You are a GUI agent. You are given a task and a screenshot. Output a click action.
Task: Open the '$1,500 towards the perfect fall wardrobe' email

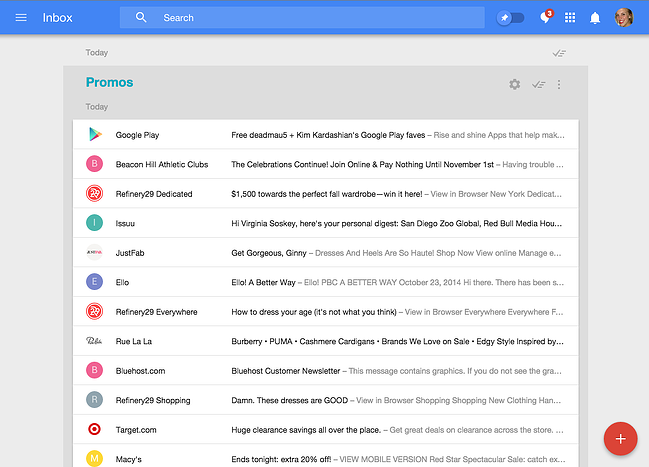tap(326, 193)
